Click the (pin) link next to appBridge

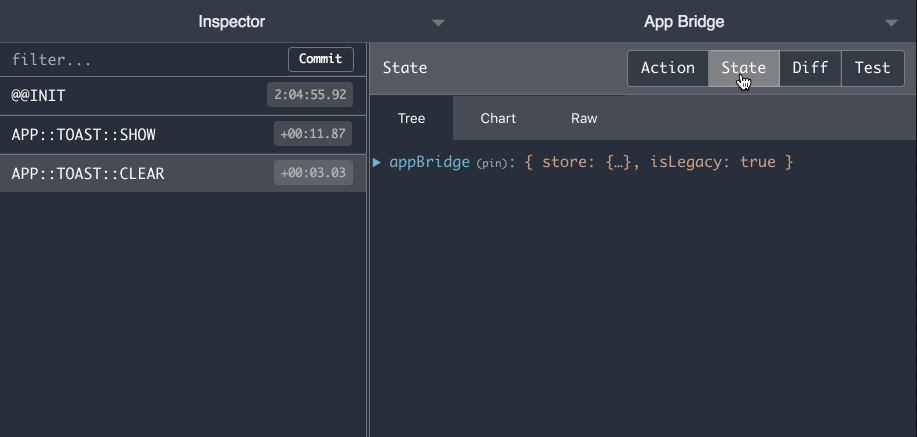(x=491, y=163)
